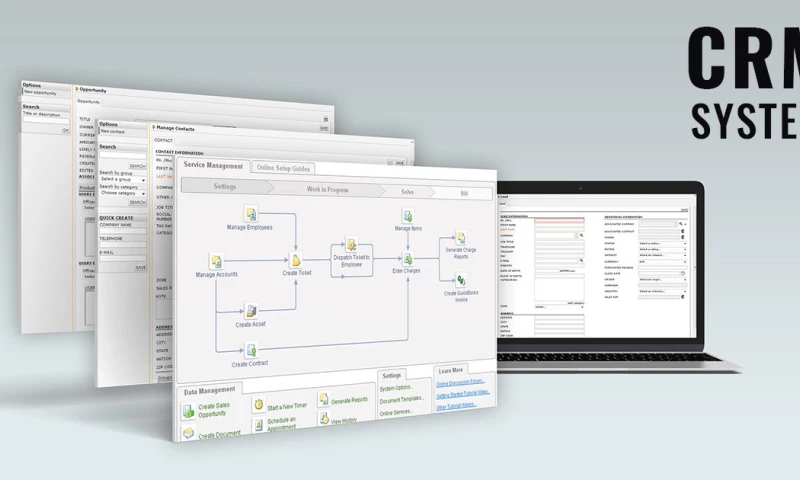800x480 pixels.
Task: Switch to the Service Management tab
Action: (x=213, y=166)
